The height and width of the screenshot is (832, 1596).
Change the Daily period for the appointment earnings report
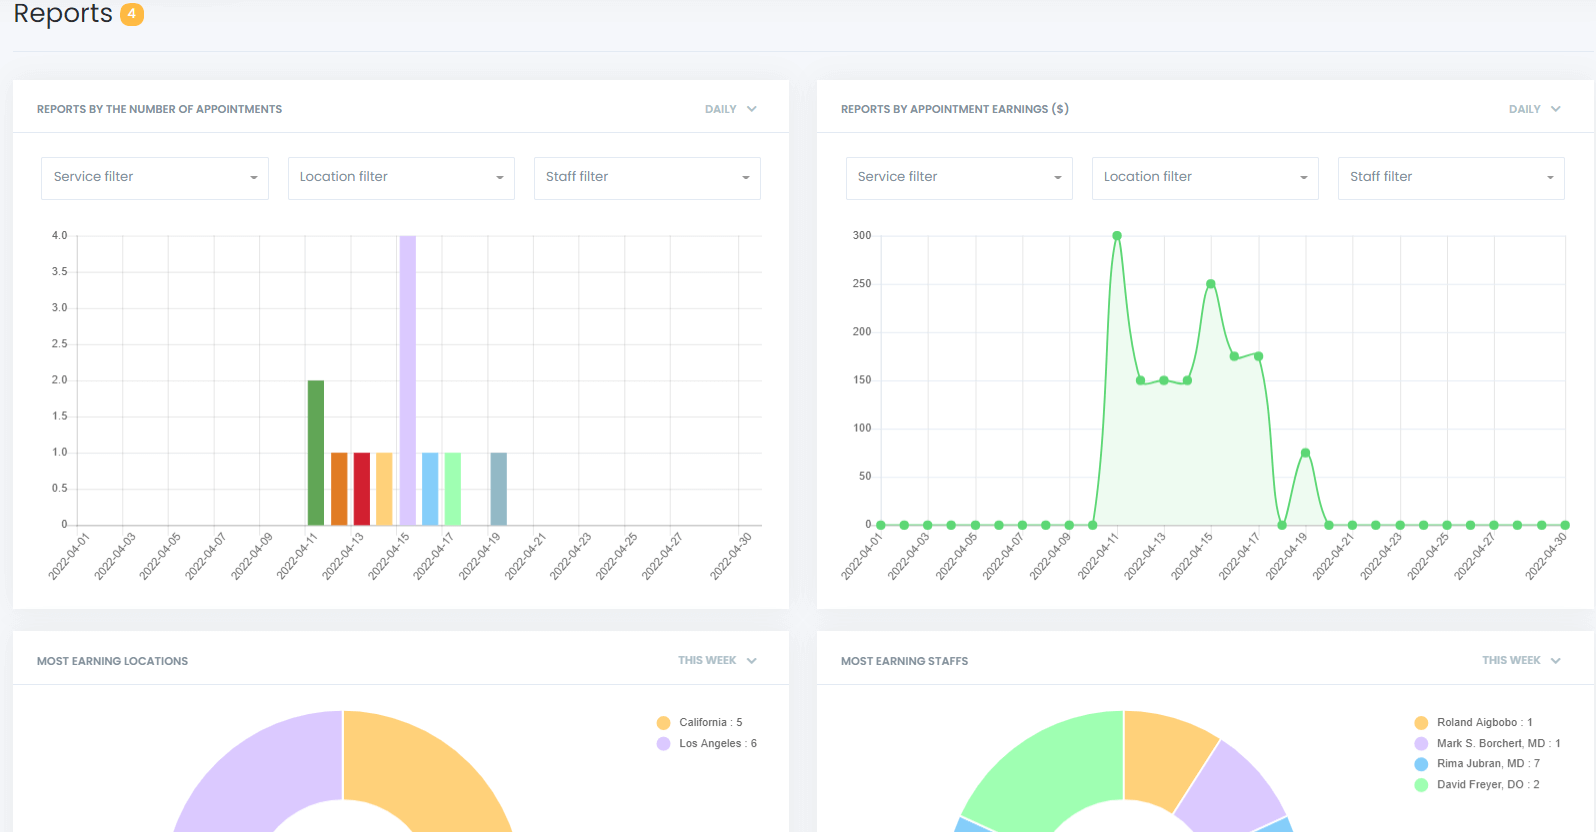pos(1535,109)
